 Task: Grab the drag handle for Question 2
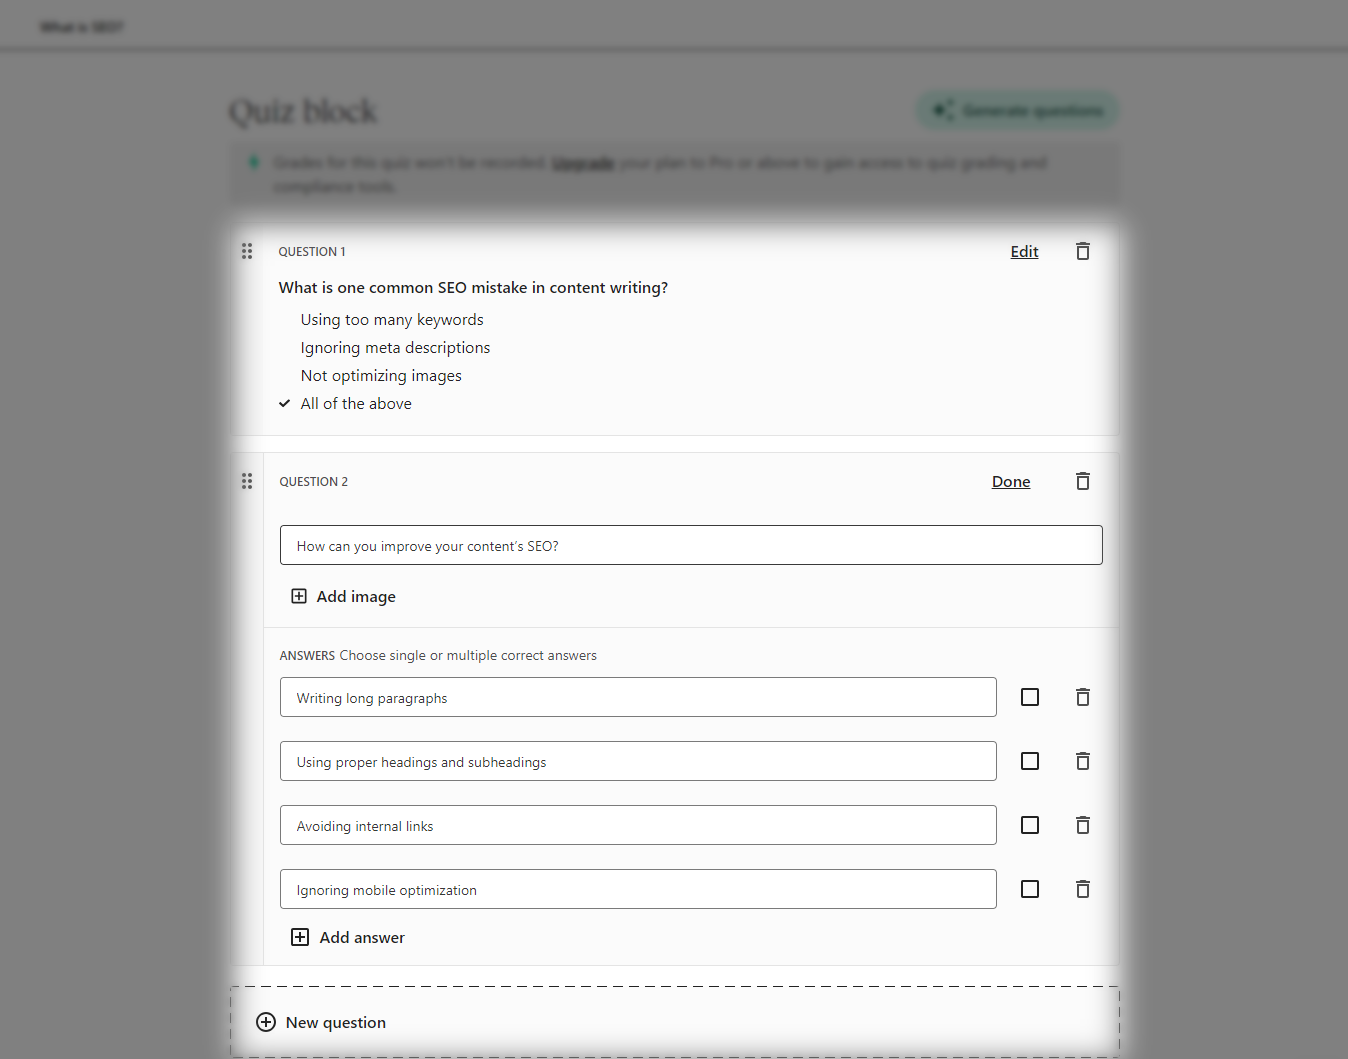coord(247,481)
